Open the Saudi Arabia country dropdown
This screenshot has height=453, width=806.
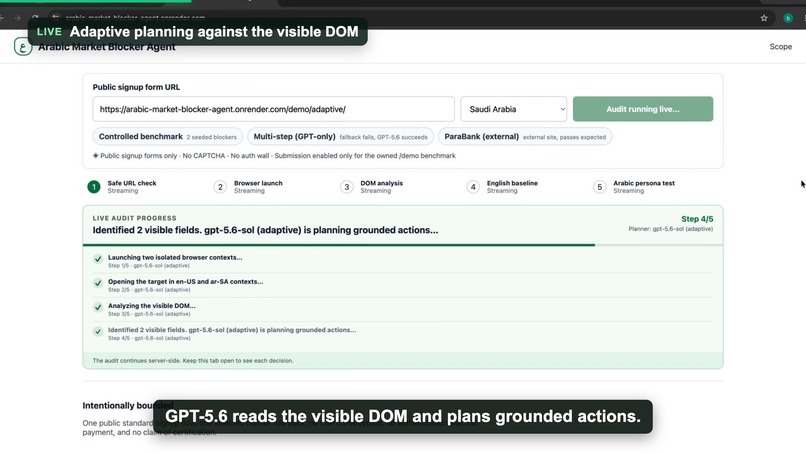[514, 109]
